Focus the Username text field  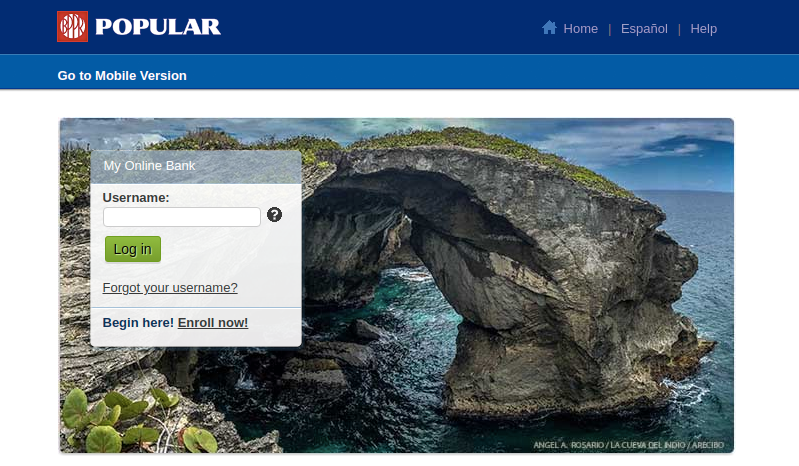point(182,217)
